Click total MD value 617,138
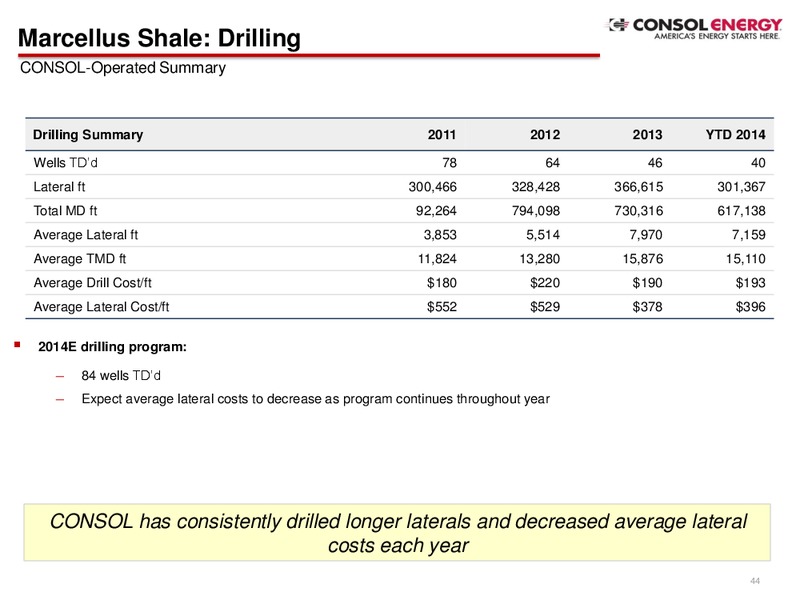This screenshot has width=800, height=600. 741,211
